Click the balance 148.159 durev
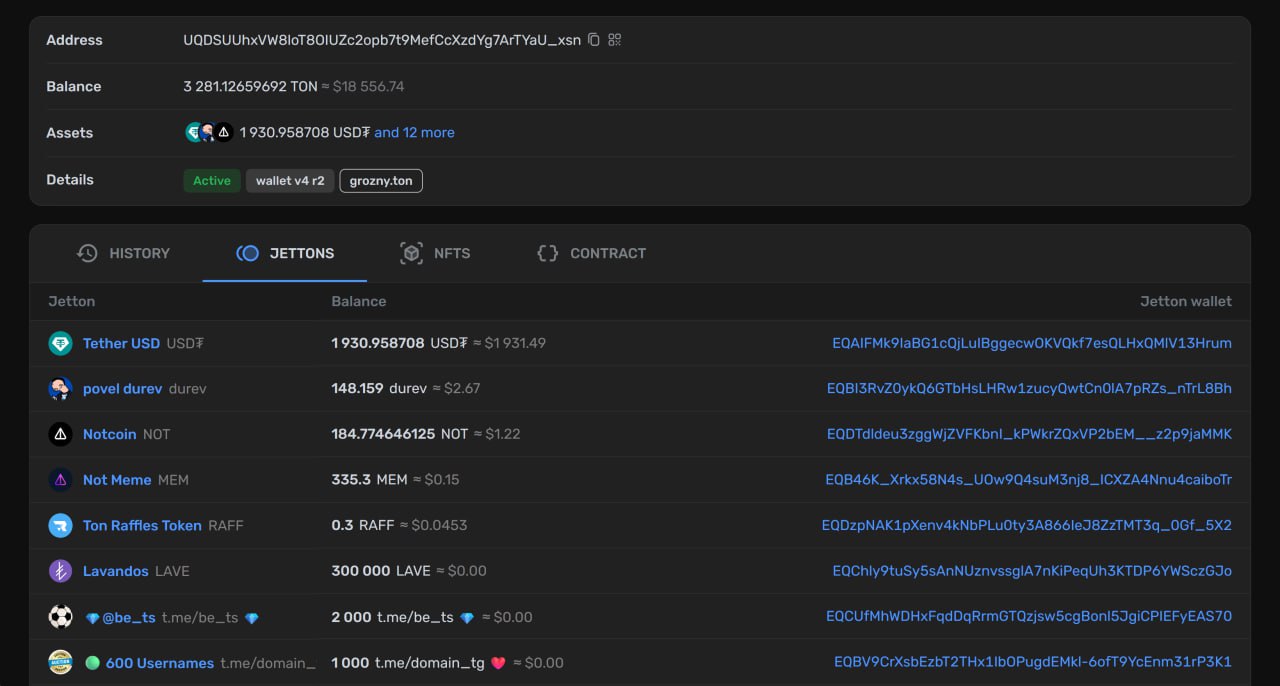The height and width of the screenshot is (686, 1280). [x=379, y=388]
